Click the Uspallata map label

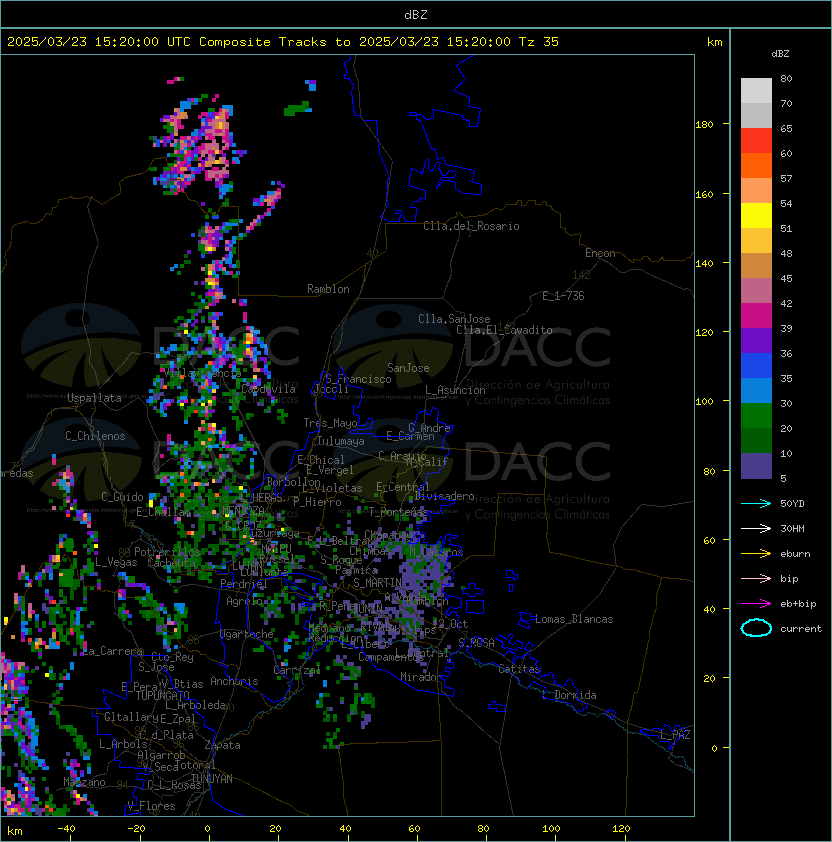point(94,398)
